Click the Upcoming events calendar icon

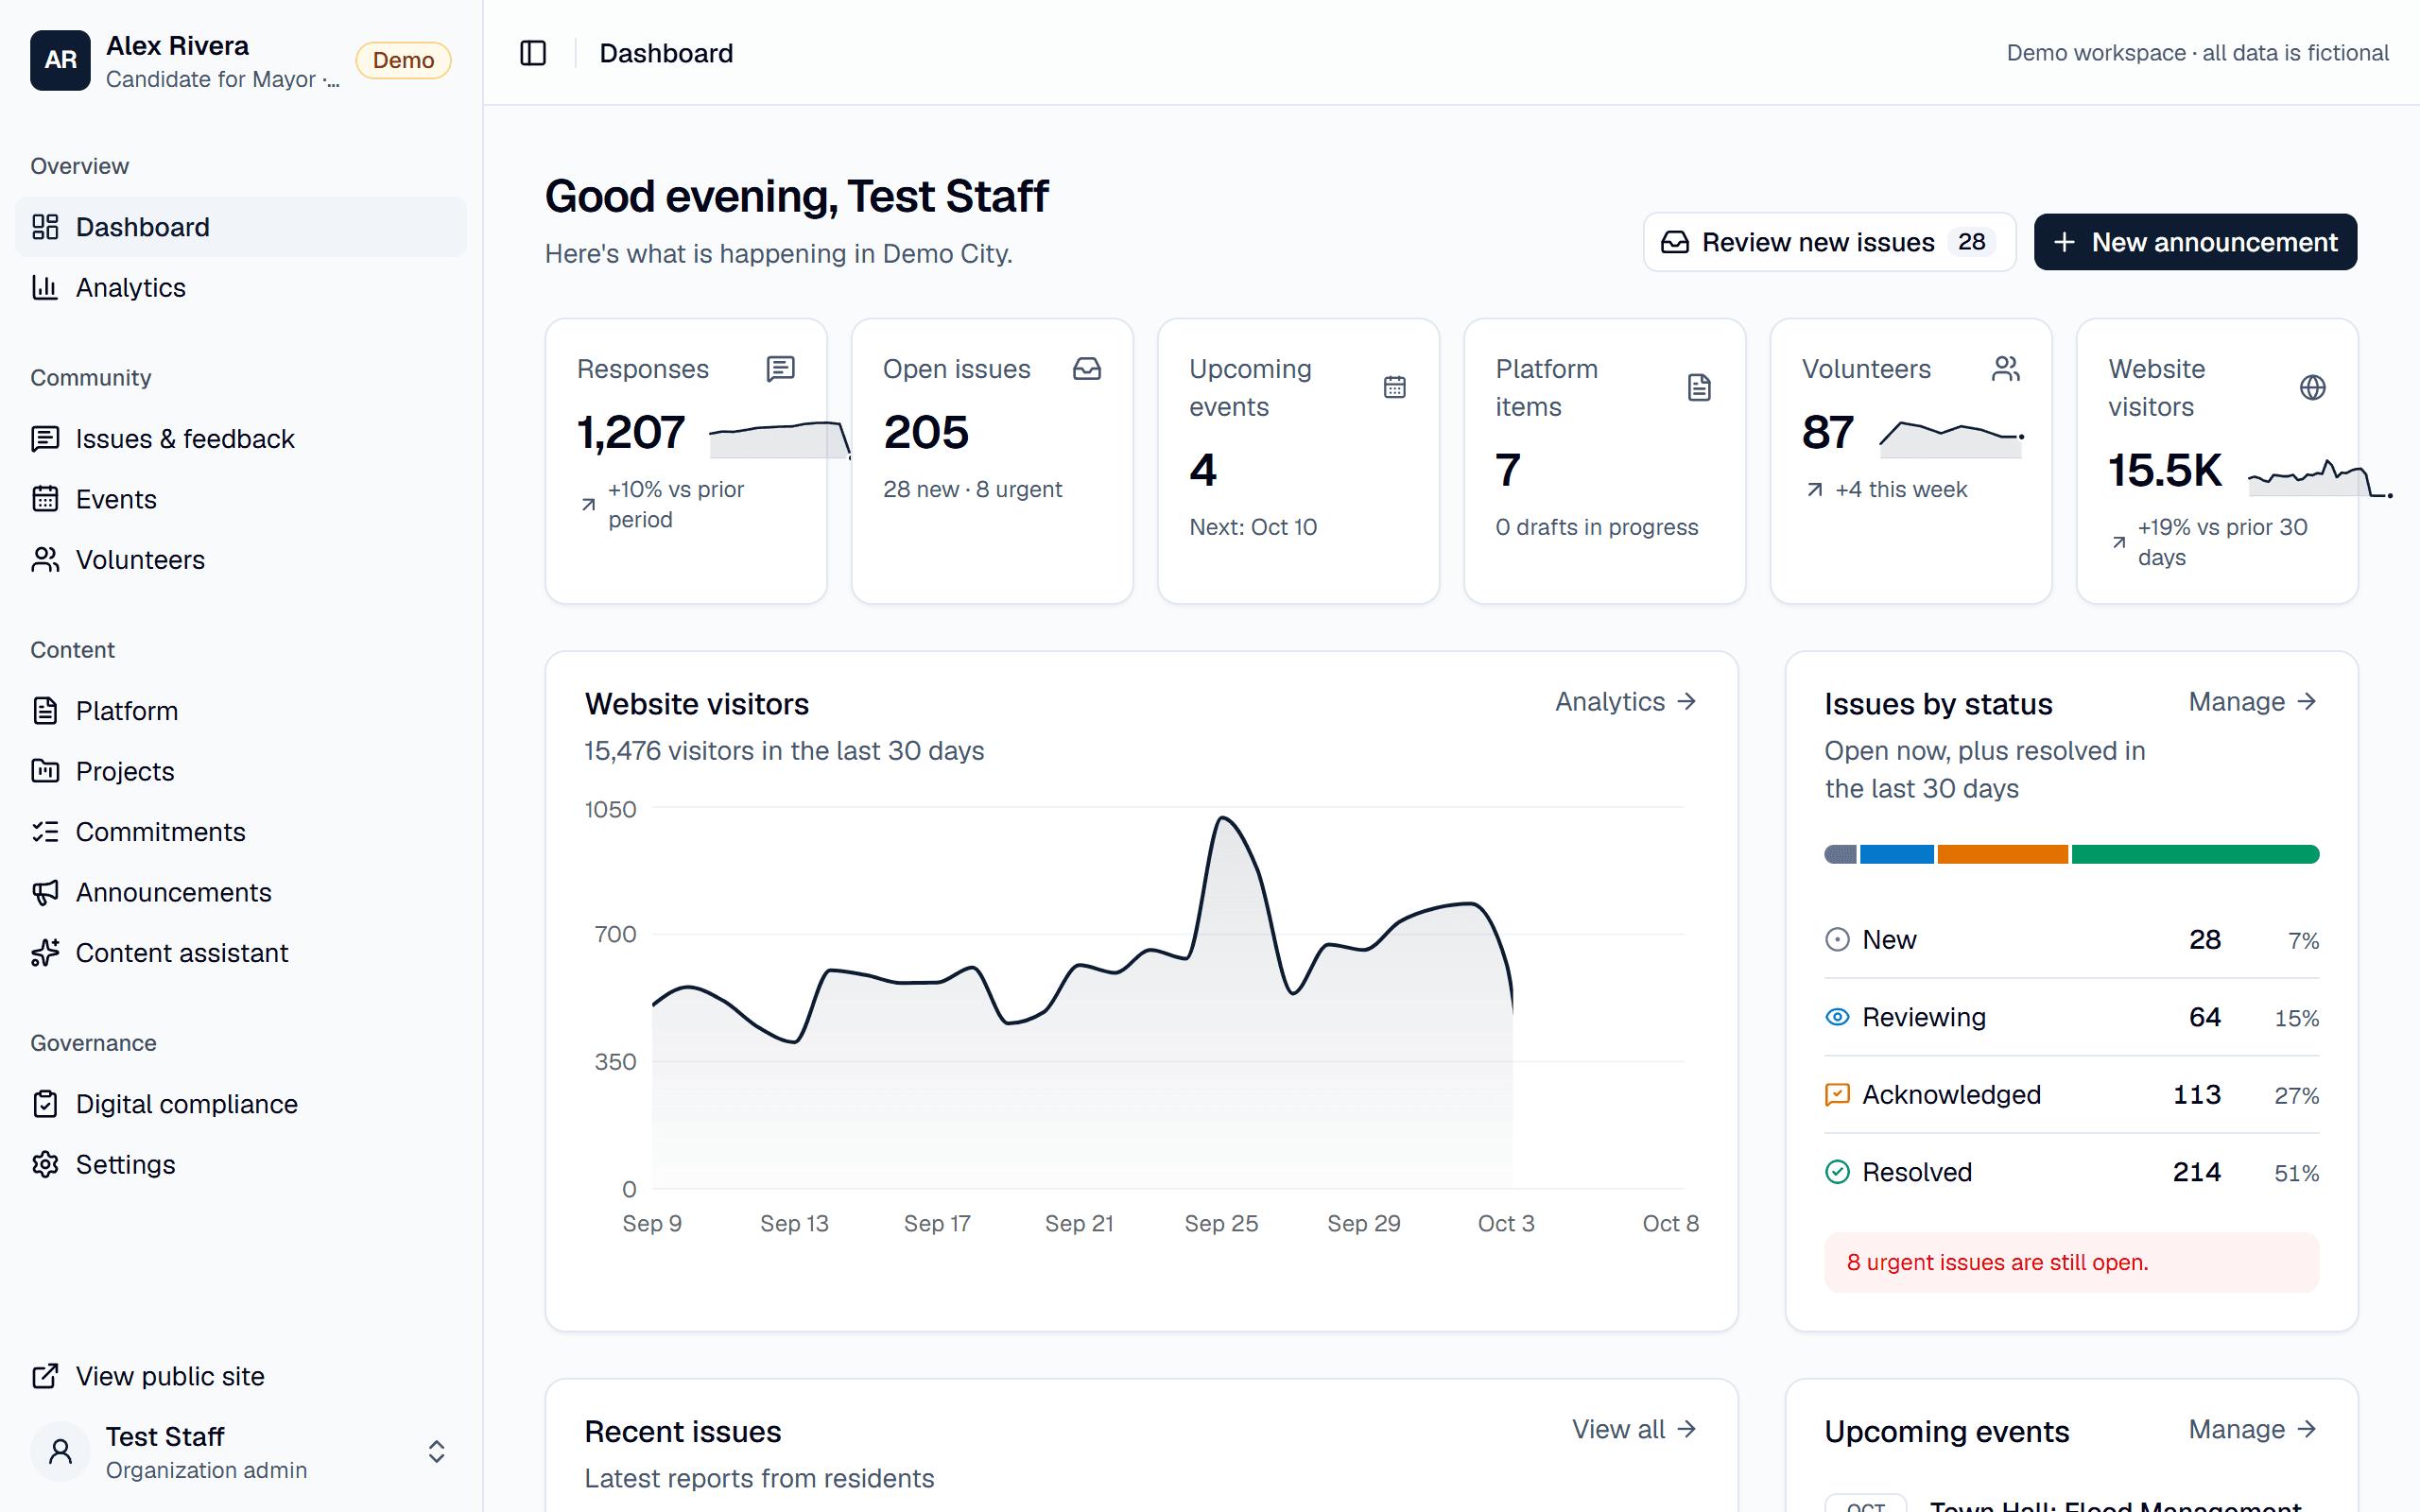[x=1394, y=387]
